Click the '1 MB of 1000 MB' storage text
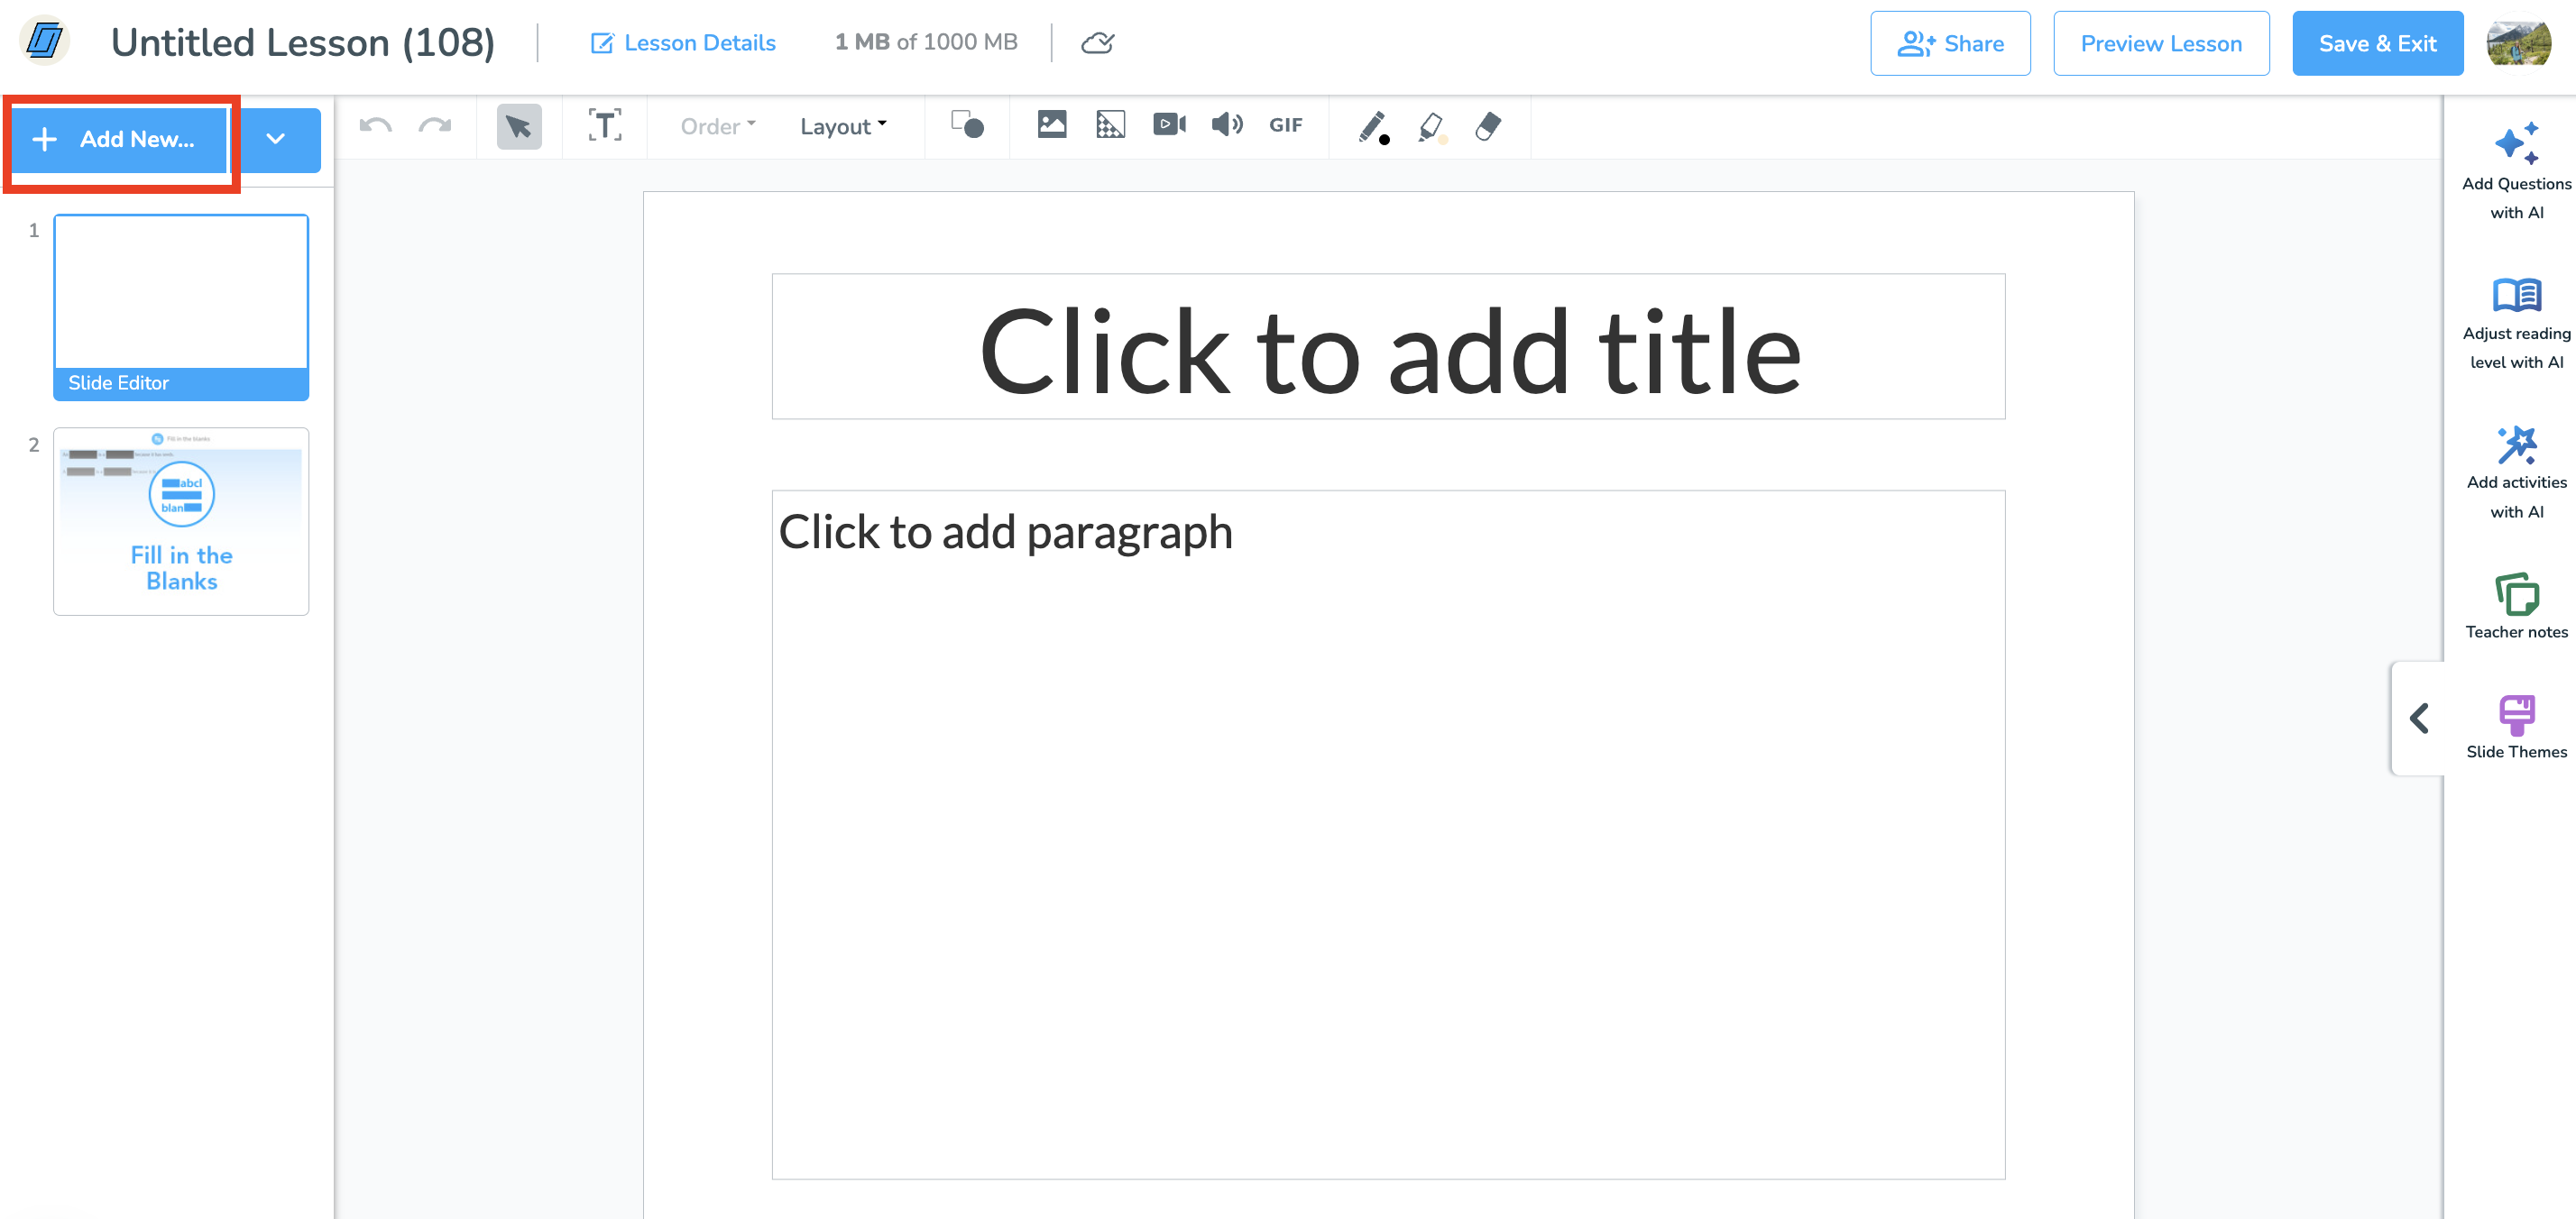The width and height of the screenshot is (2576, 1219). [x=926, y=42]
